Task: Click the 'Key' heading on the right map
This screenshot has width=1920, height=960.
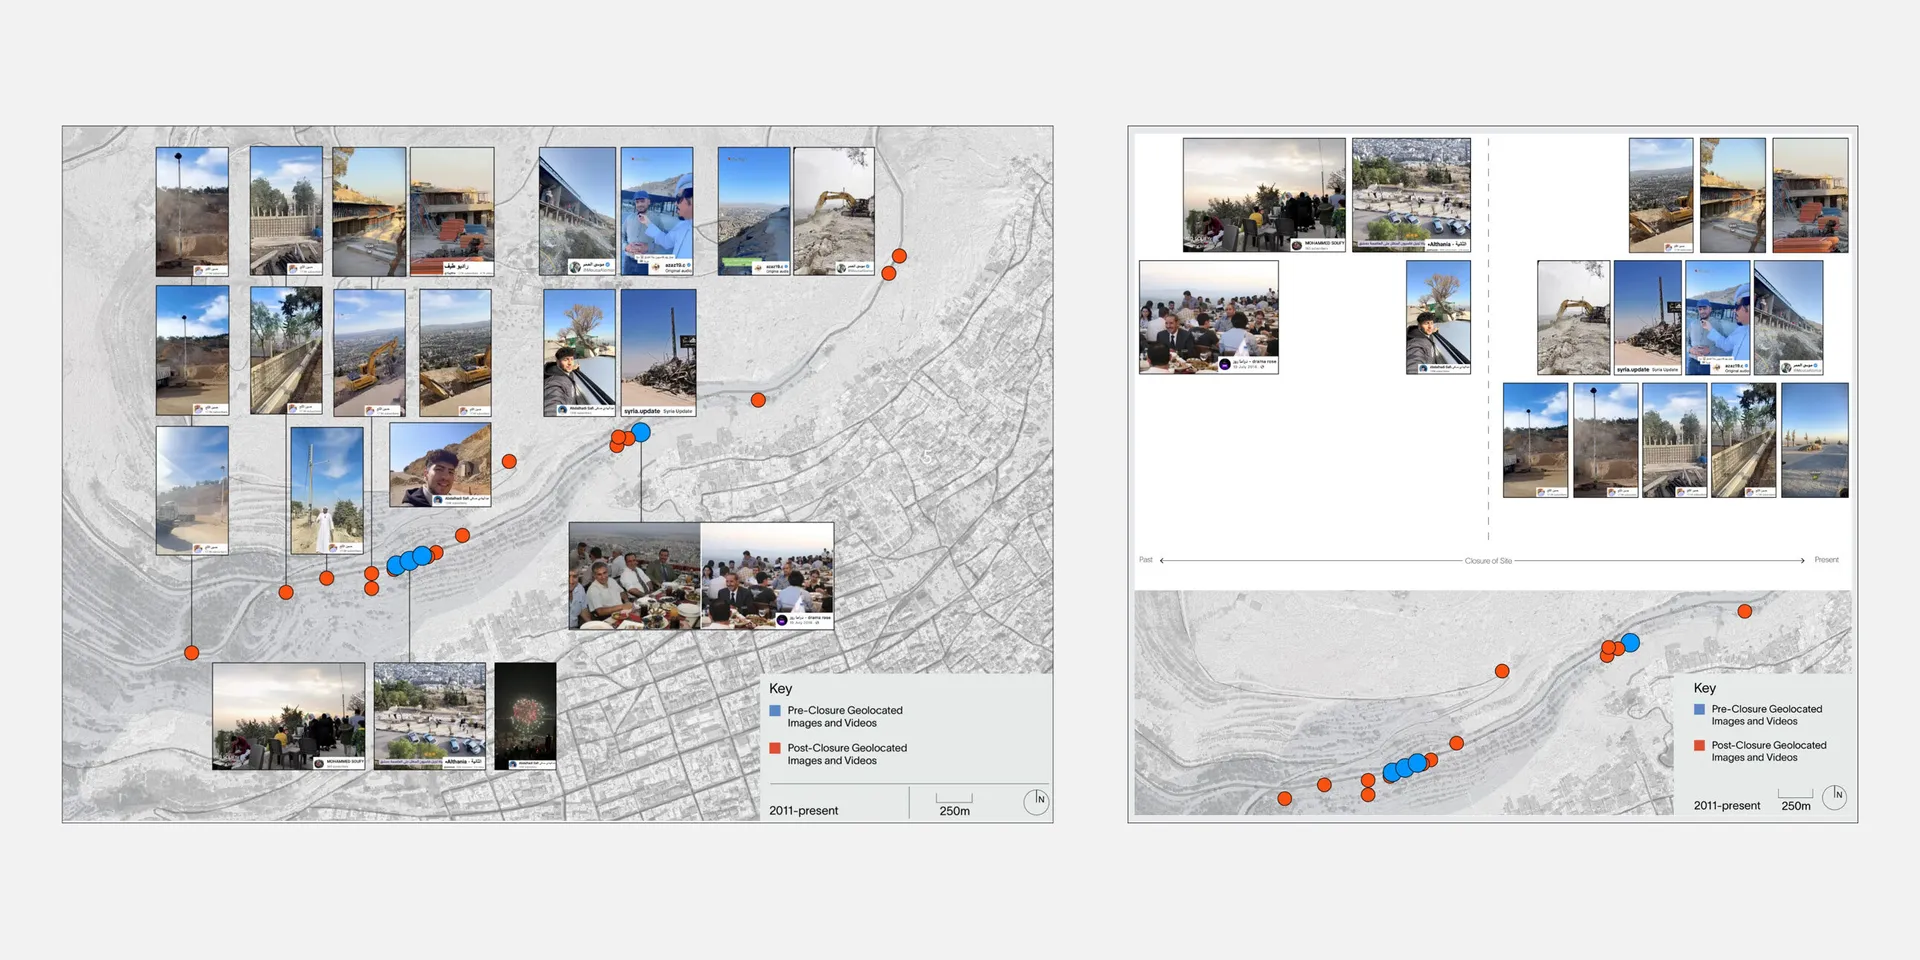Action: pyautogui.click(x=1705, y=688)
